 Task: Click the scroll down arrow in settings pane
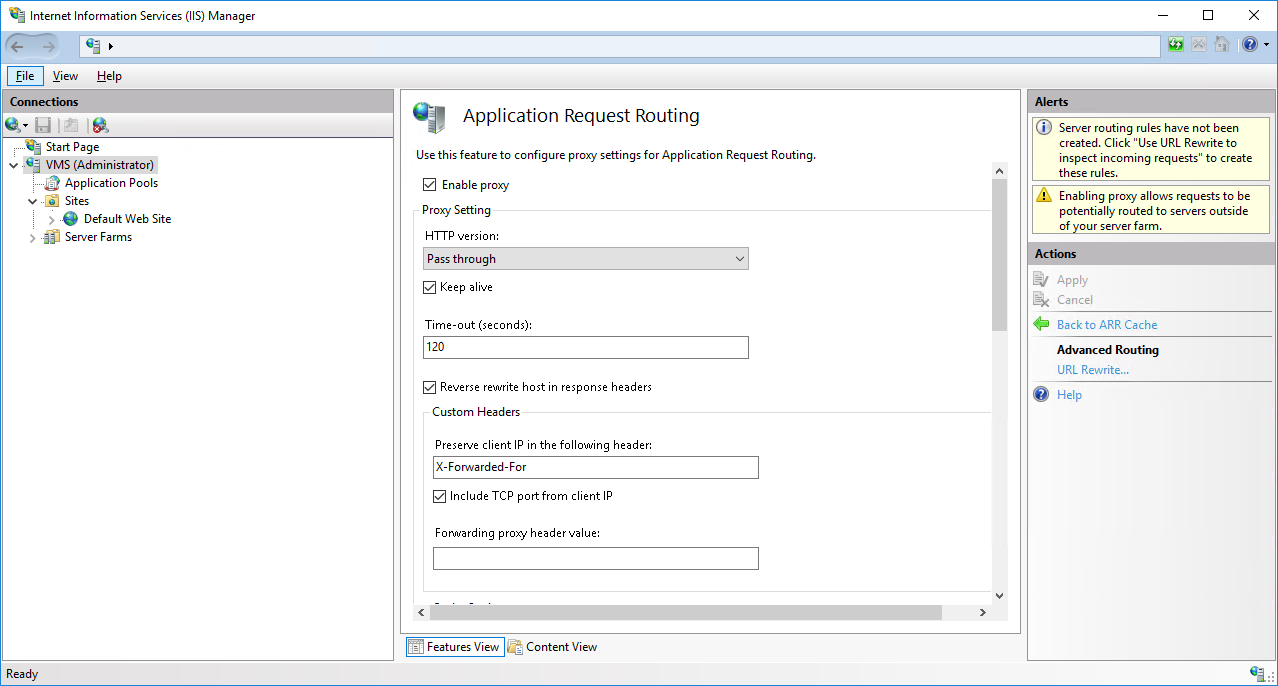tap(1000, 596)
